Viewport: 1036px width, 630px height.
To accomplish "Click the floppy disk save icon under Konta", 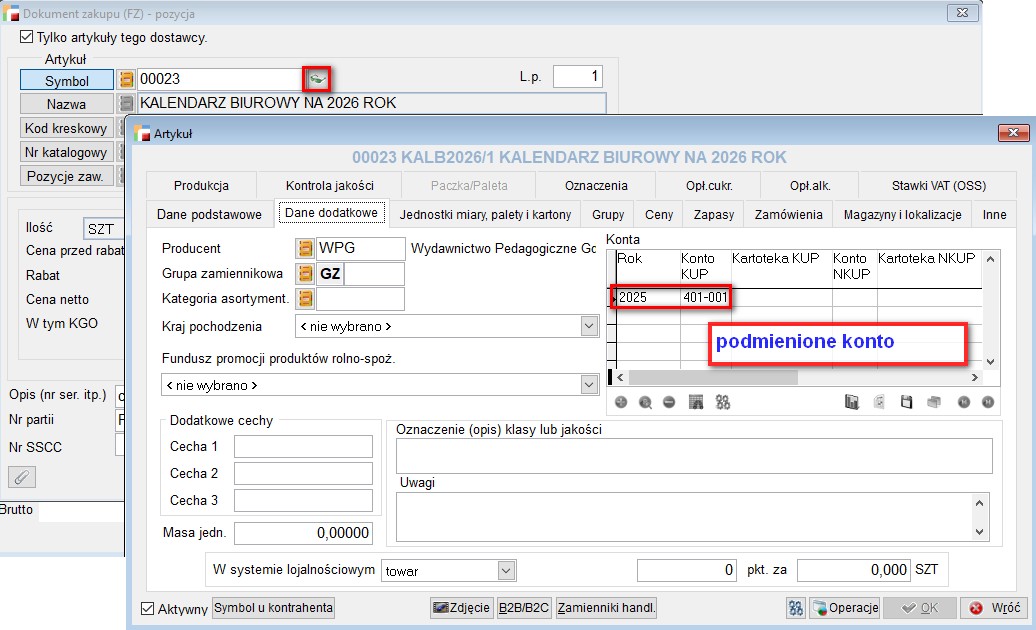I will point(906,402).
